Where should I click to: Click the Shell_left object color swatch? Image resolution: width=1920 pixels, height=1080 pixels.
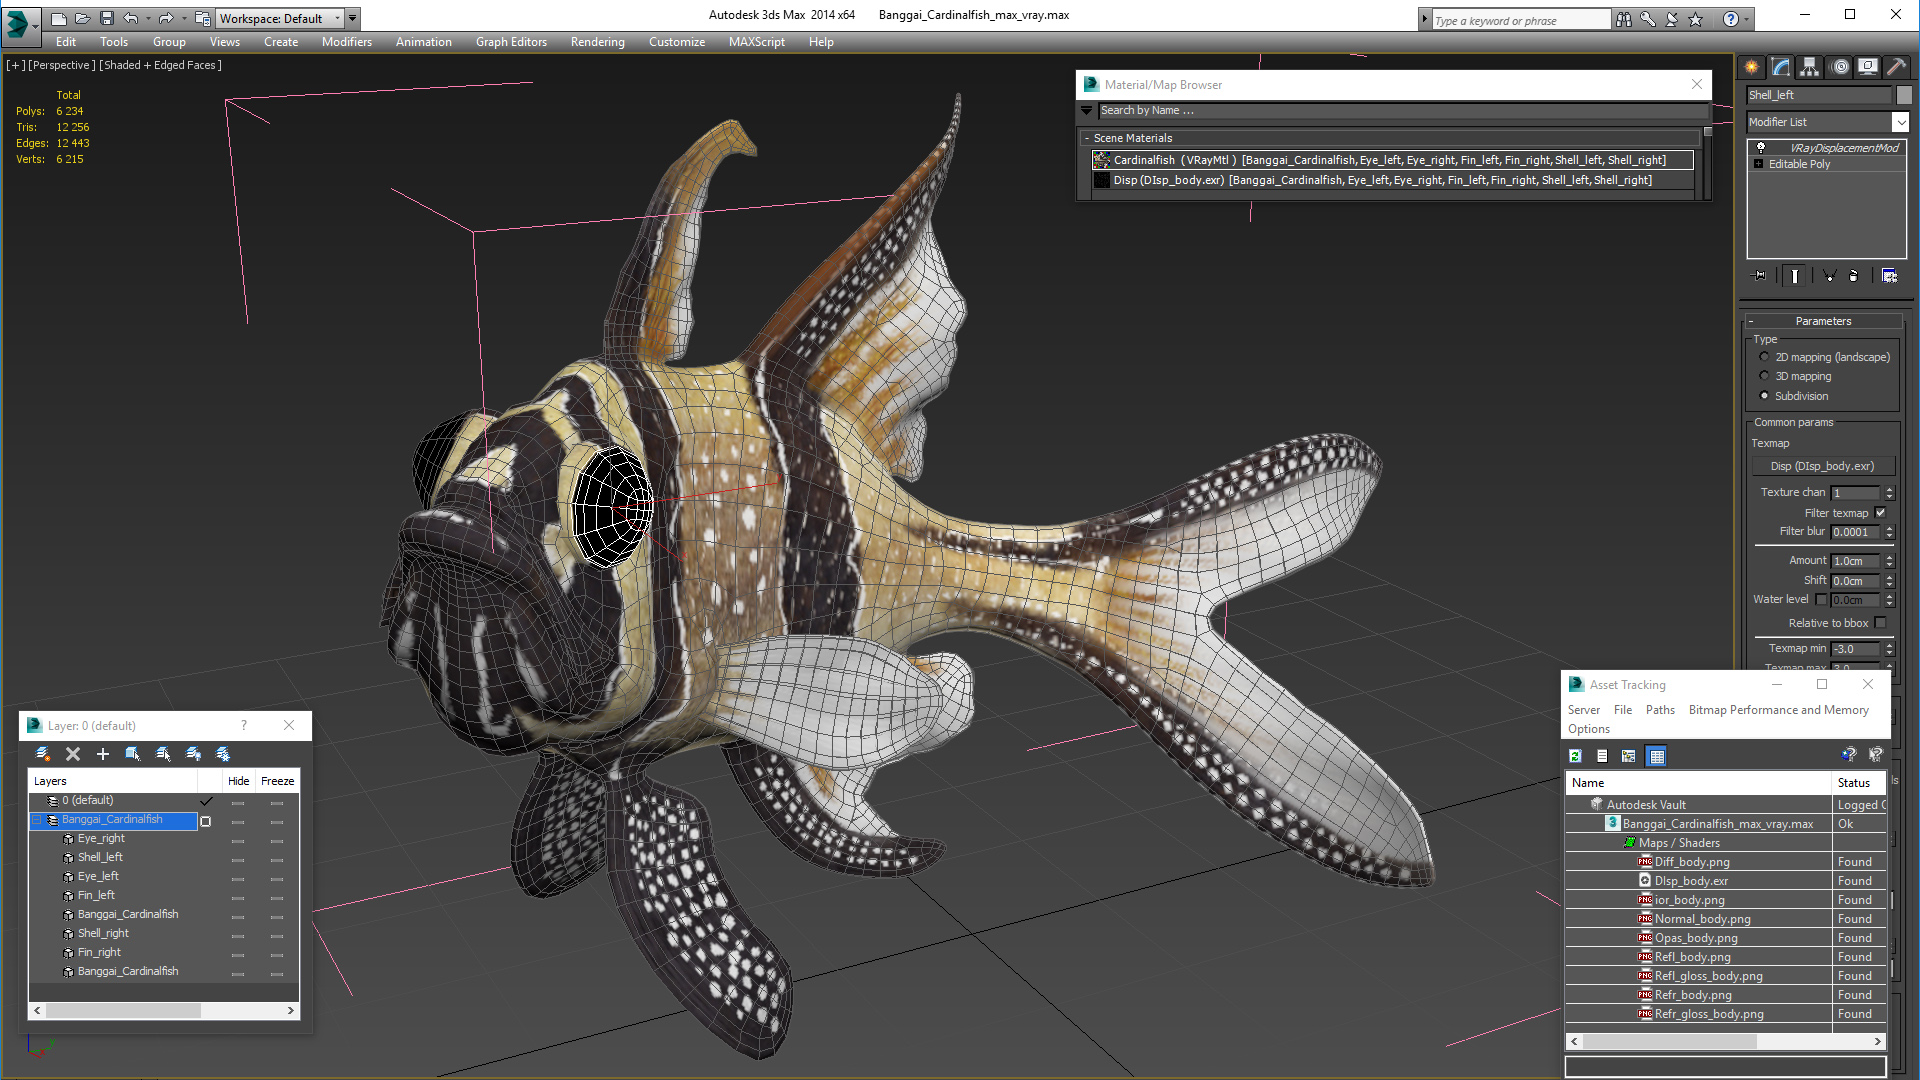[x=1904, y=95]
